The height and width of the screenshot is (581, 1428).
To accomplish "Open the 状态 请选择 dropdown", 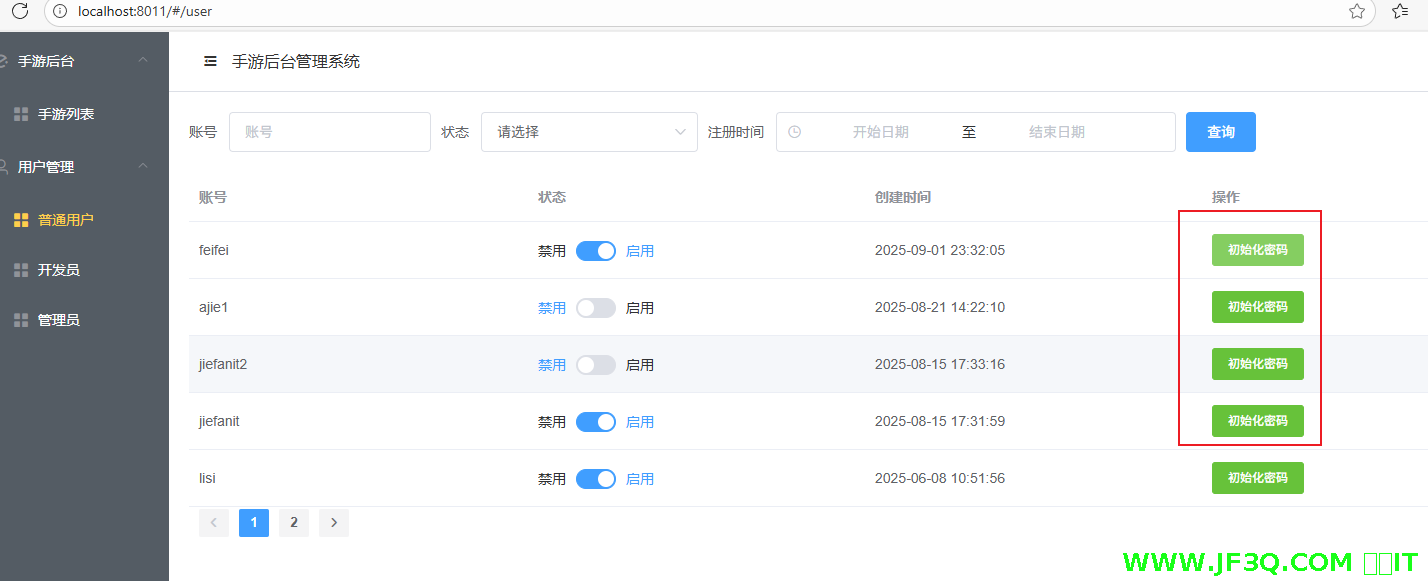I will point(589,132).
